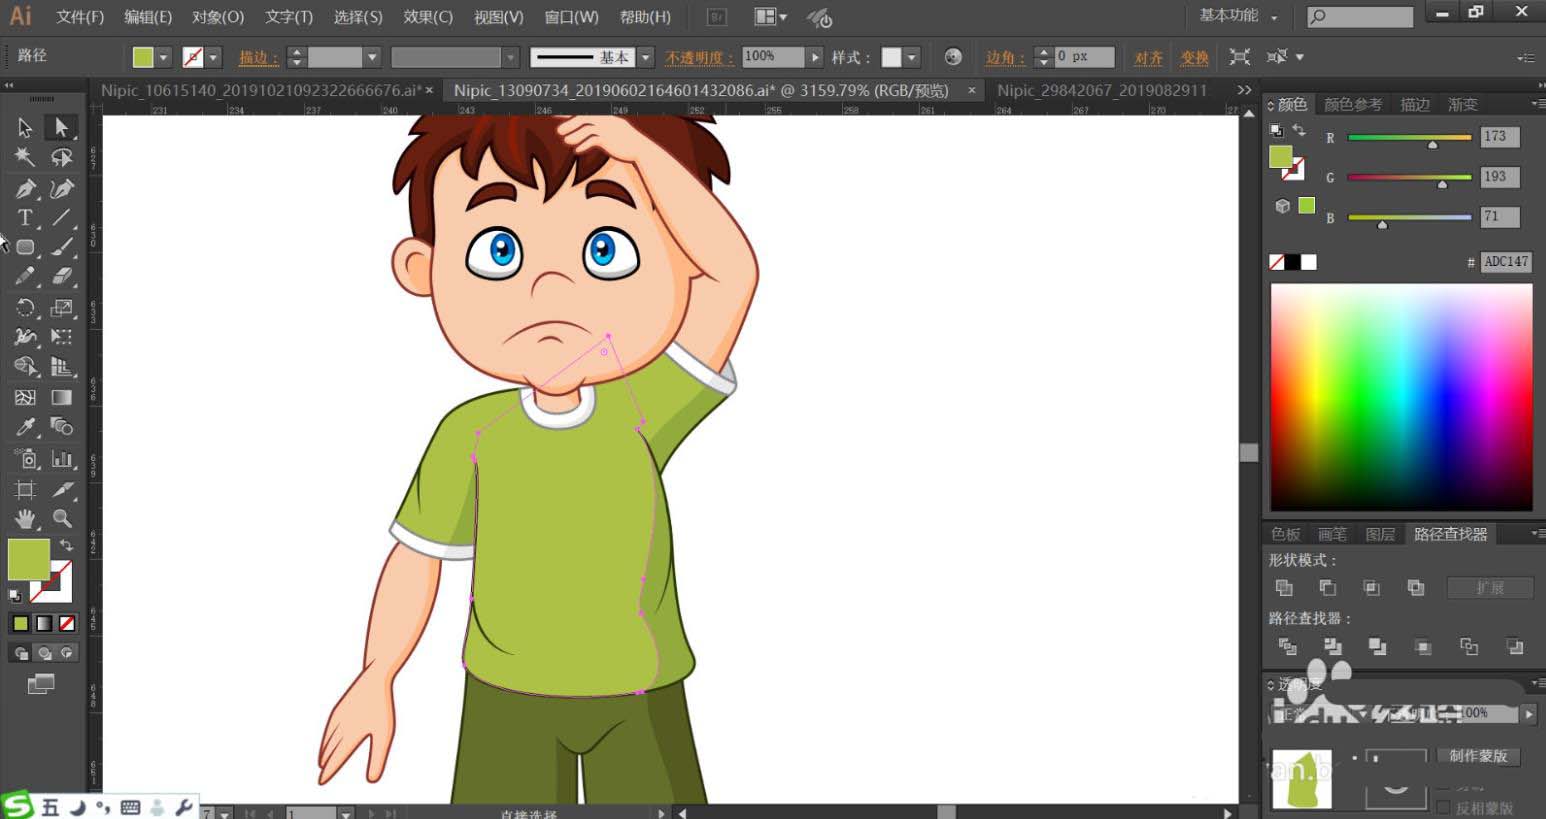Select the Pen tool
1546x819 pixels.
pyautogui.click(x=25, y=188)
